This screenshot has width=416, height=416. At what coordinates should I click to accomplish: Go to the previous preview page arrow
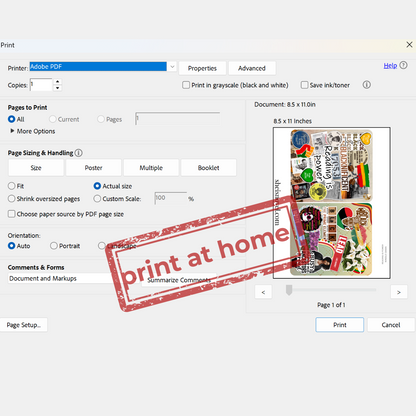pyautogui.click(x=263, y=292)
